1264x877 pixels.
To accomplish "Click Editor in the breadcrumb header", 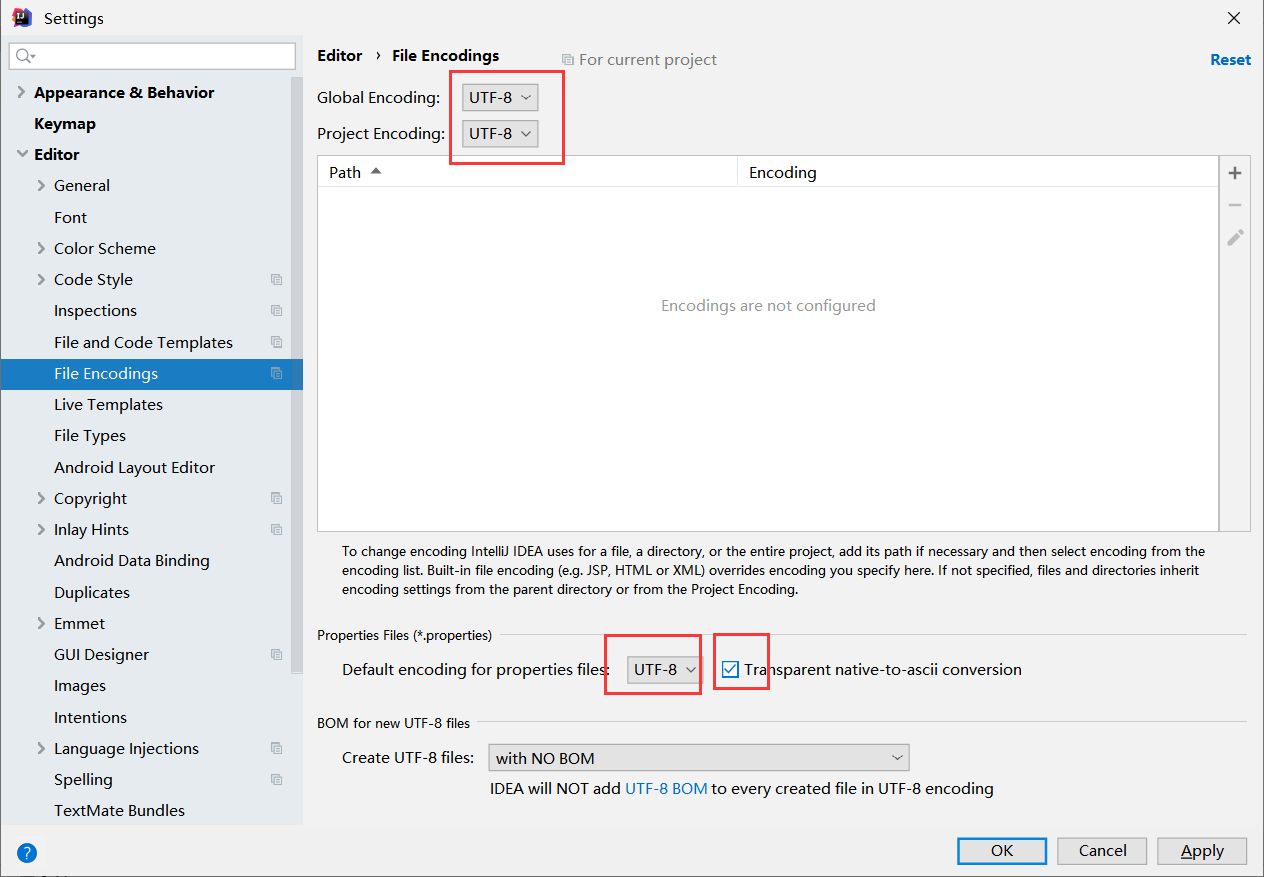I will 339,56.
